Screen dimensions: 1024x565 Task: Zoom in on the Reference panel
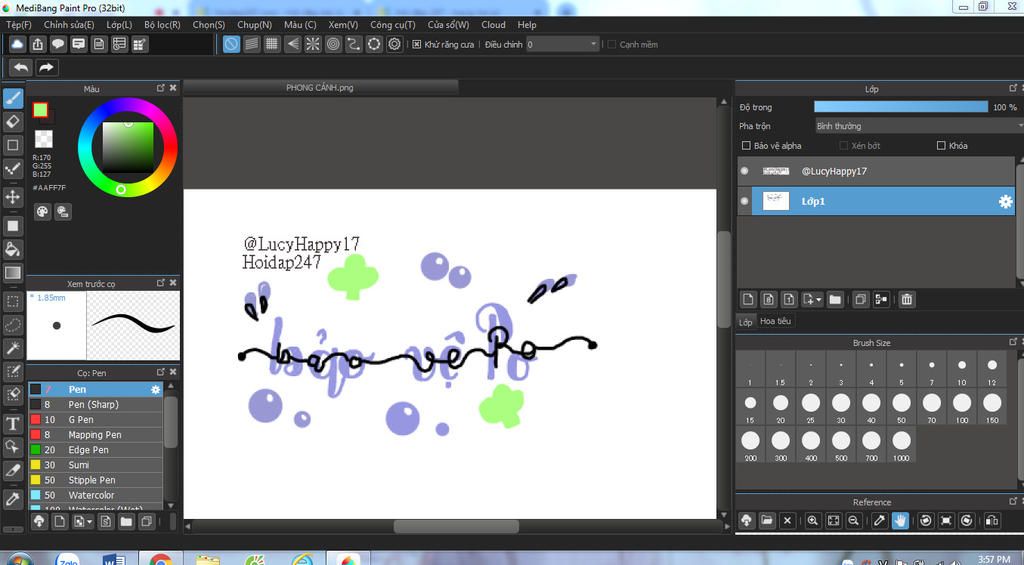pyautogui.click(x=812, y=521)
